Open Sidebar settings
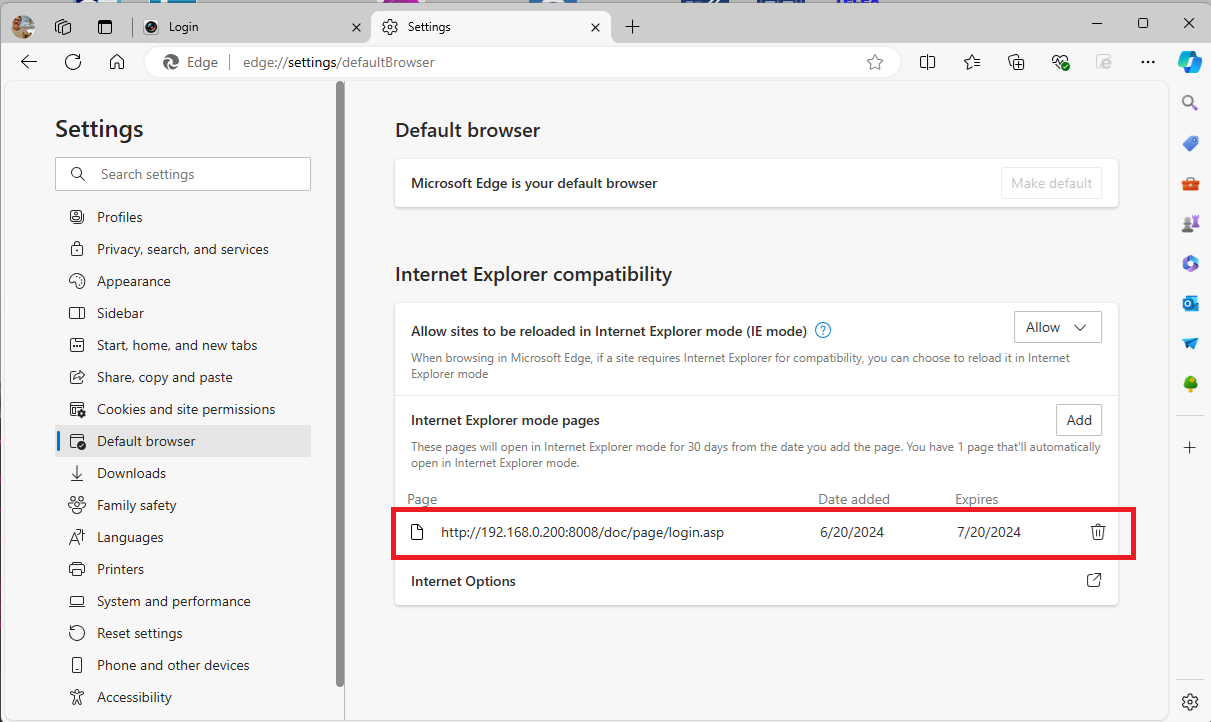1211x722 pixels. [x=183, y=313]
